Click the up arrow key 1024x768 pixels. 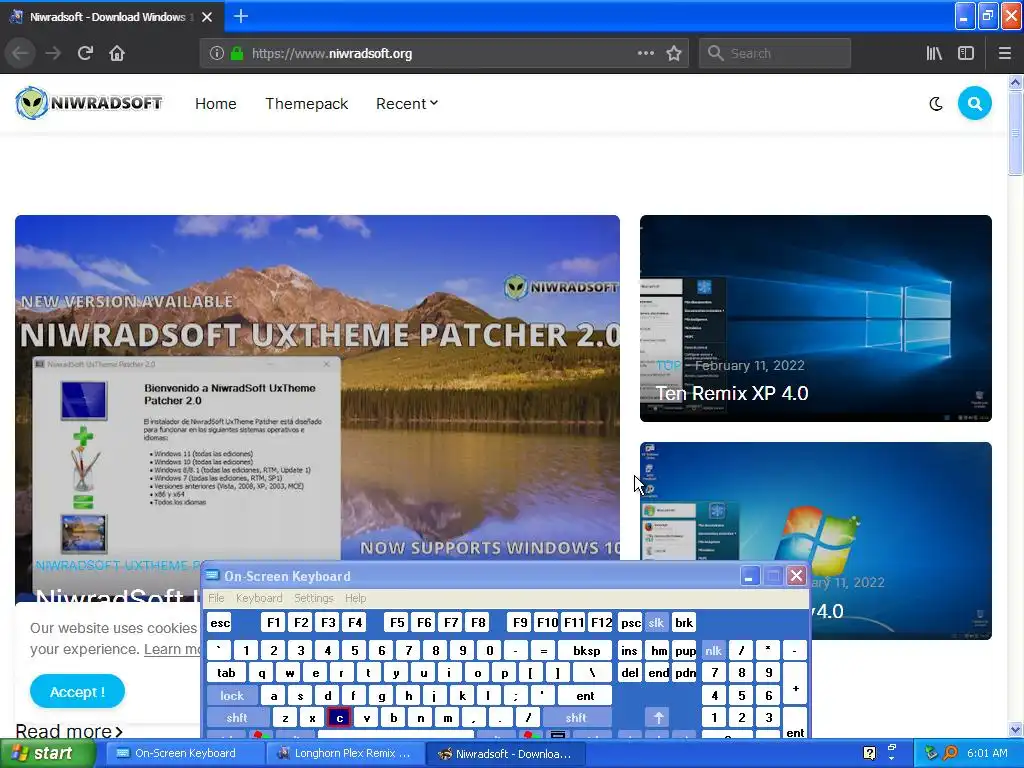click(658, 718)
